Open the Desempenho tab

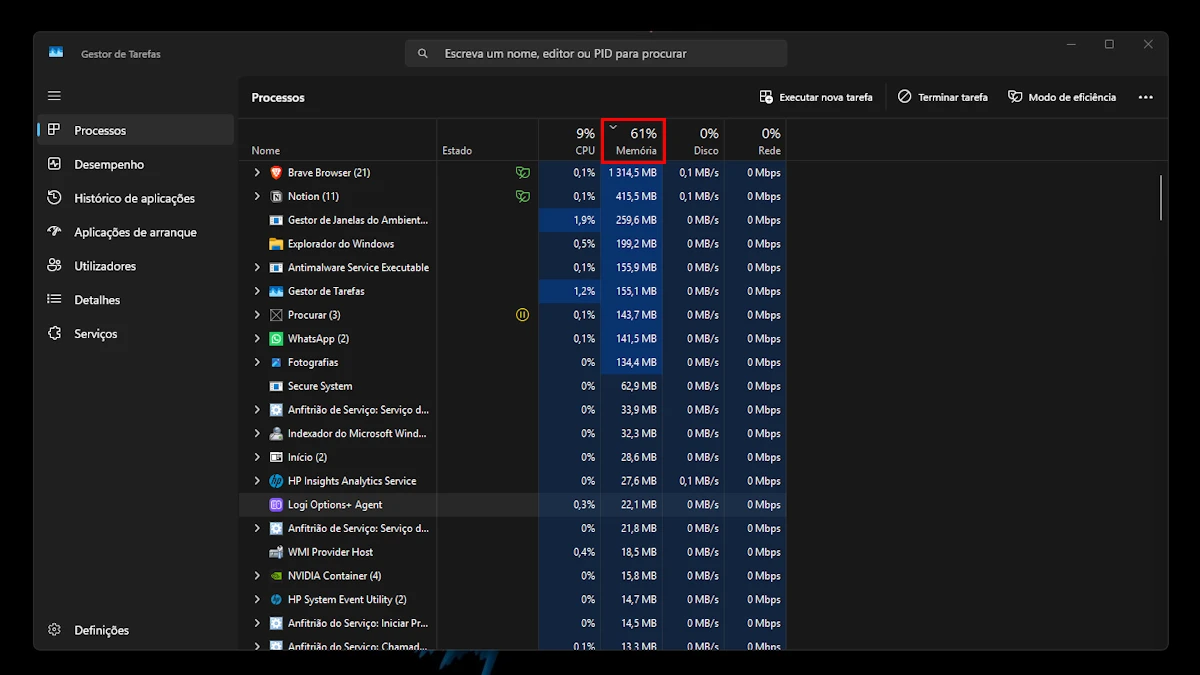click(109, 164)
